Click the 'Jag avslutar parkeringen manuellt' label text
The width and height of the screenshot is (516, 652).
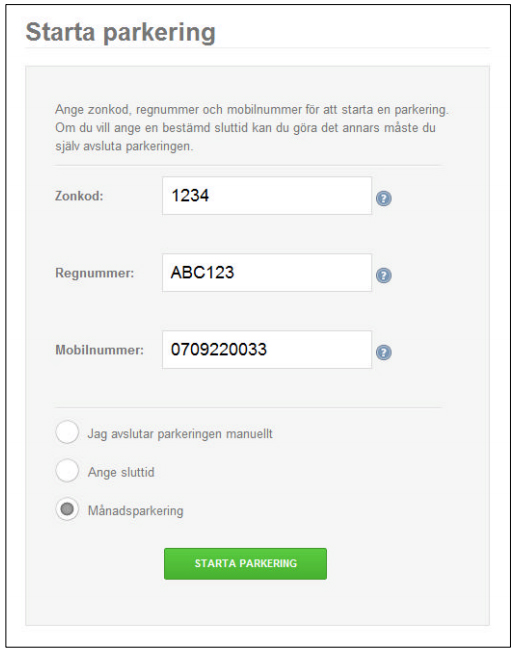[x=180, y=434]
